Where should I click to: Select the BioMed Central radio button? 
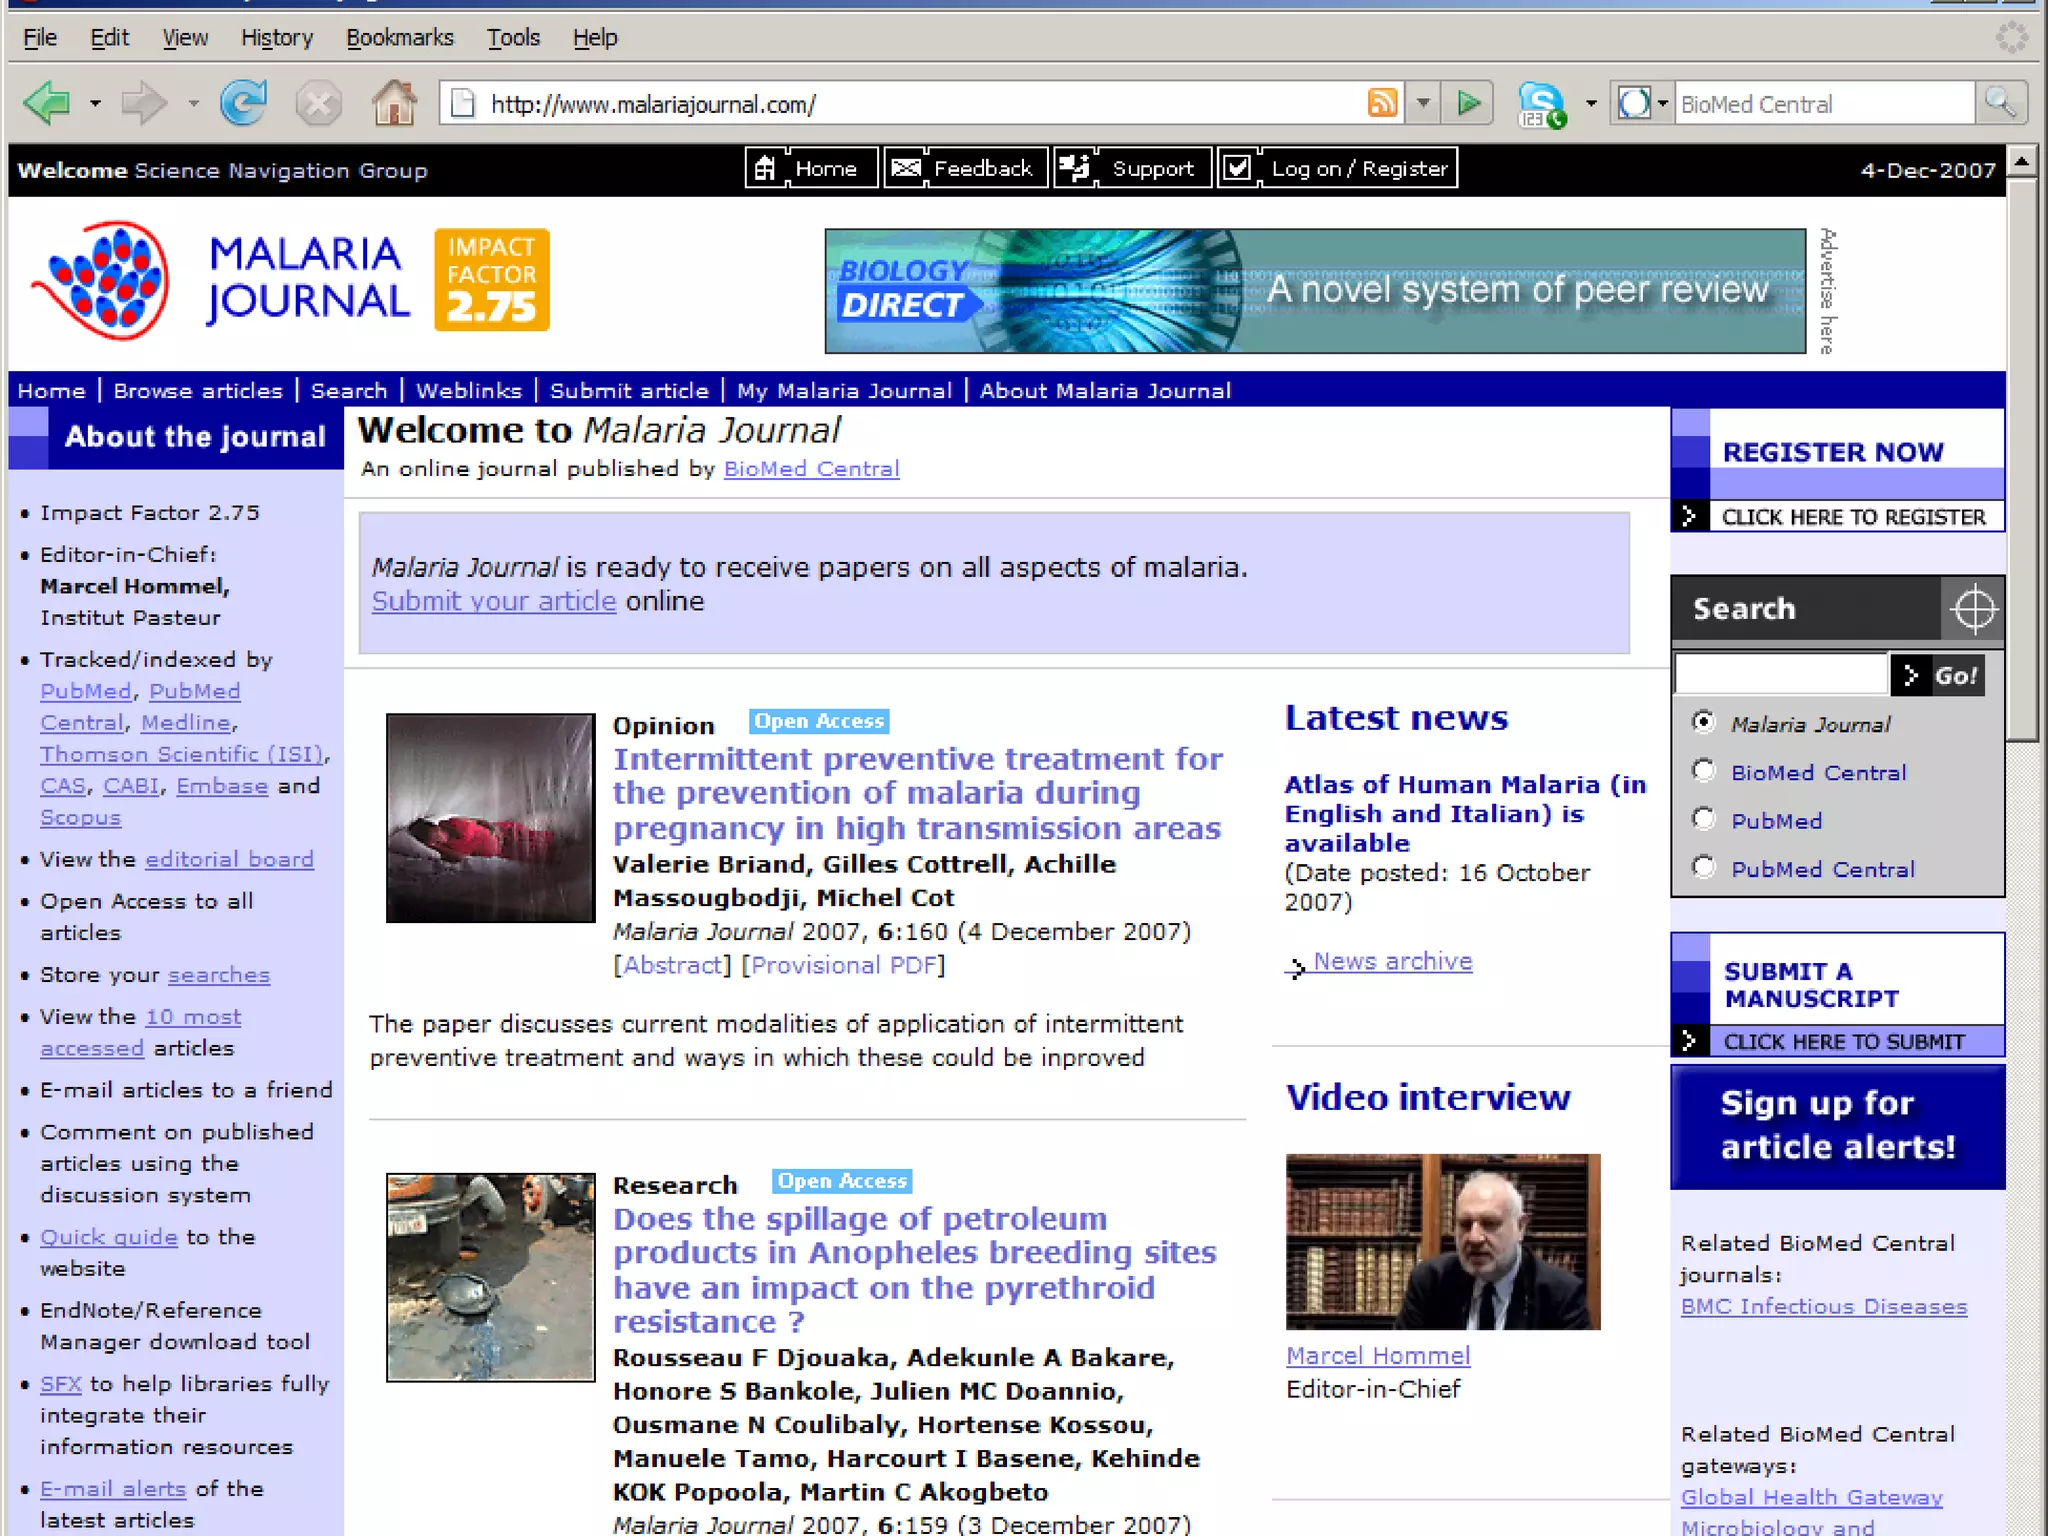click(1704, 770)
